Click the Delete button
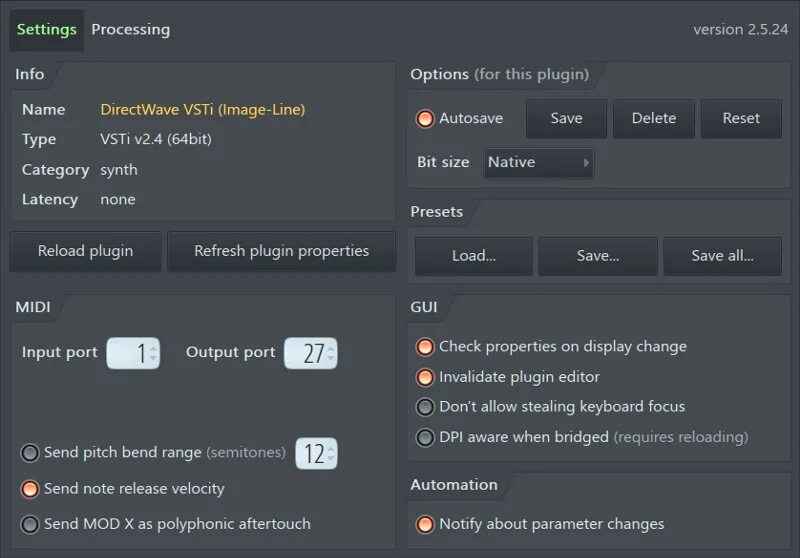The width and height of the screenshot is (800, 558). click(x=654, y=118)
